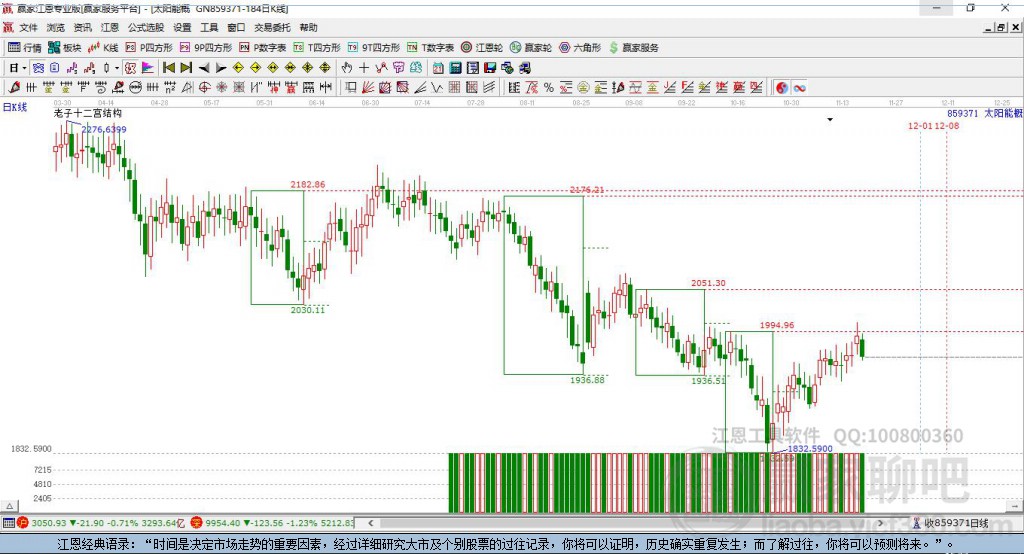Open the P四方形 tool
1024x554 pixels.
(149, 48)
